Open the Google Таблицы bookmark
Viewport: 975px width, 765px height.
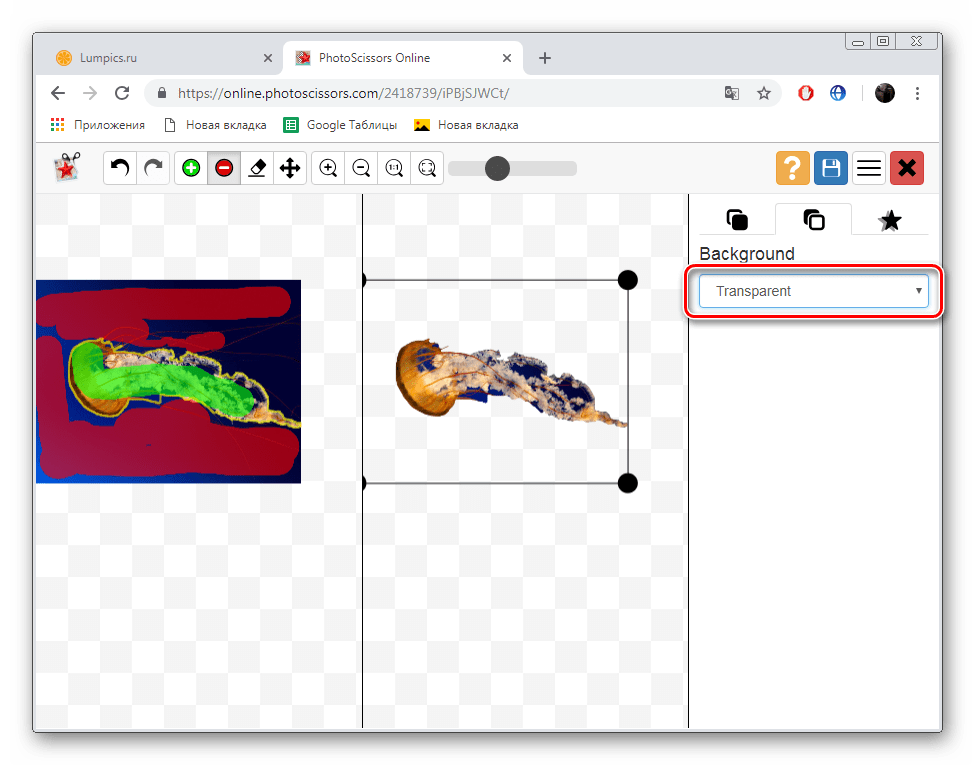click(x=340, y=125)
